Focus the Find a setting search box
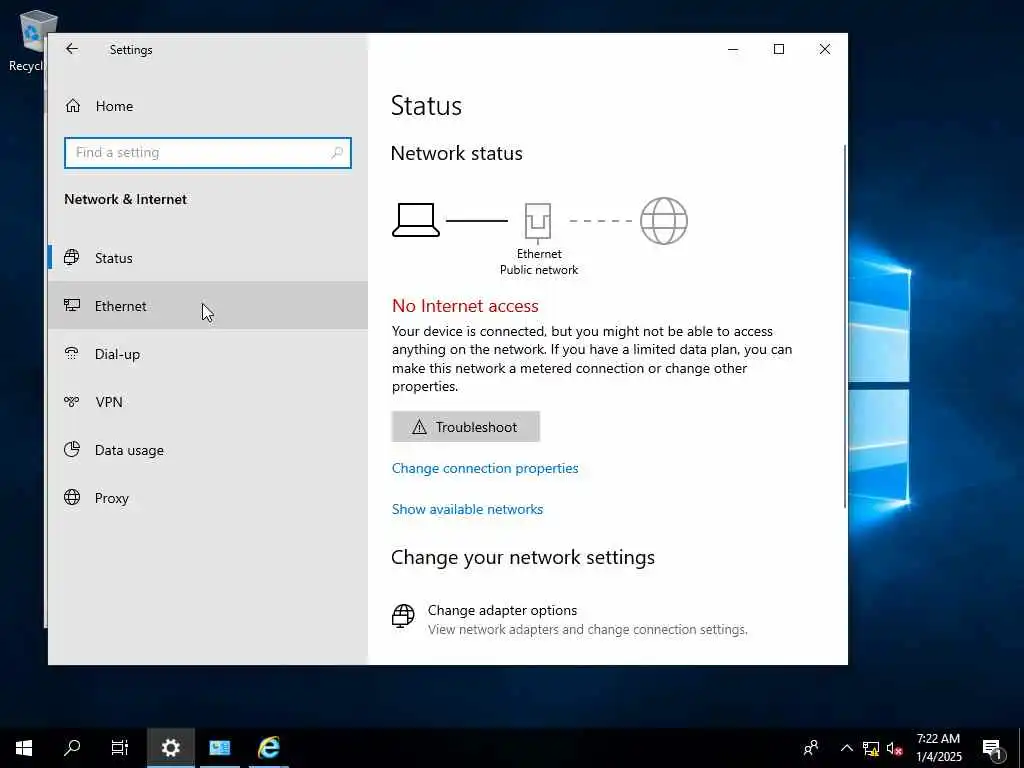 click(208, 153)
